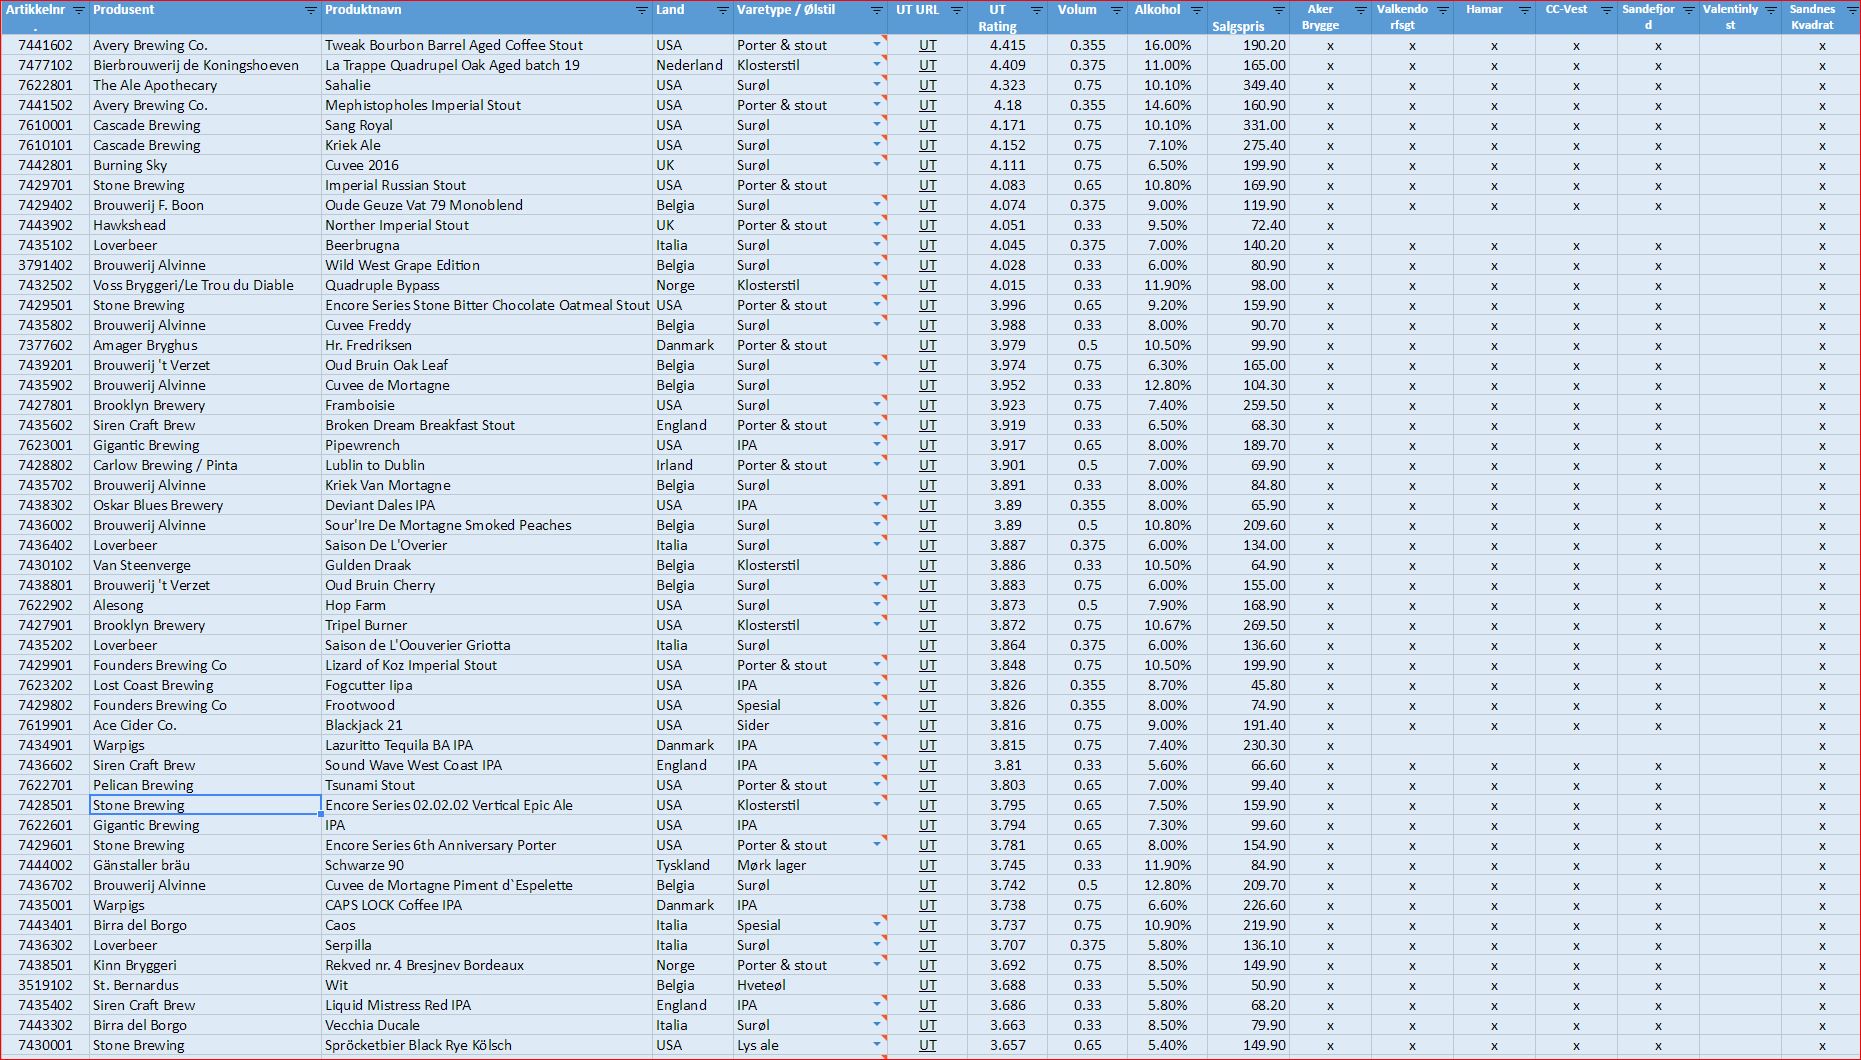Open UT link for Cuvee 2016 row

(928, 165)
